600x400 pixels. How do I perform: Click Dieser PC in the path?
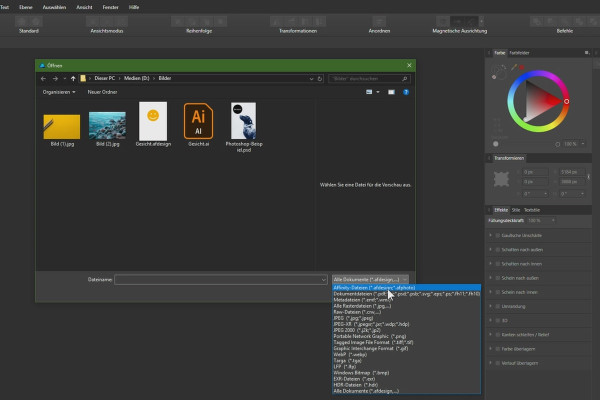tap(104, 78)
